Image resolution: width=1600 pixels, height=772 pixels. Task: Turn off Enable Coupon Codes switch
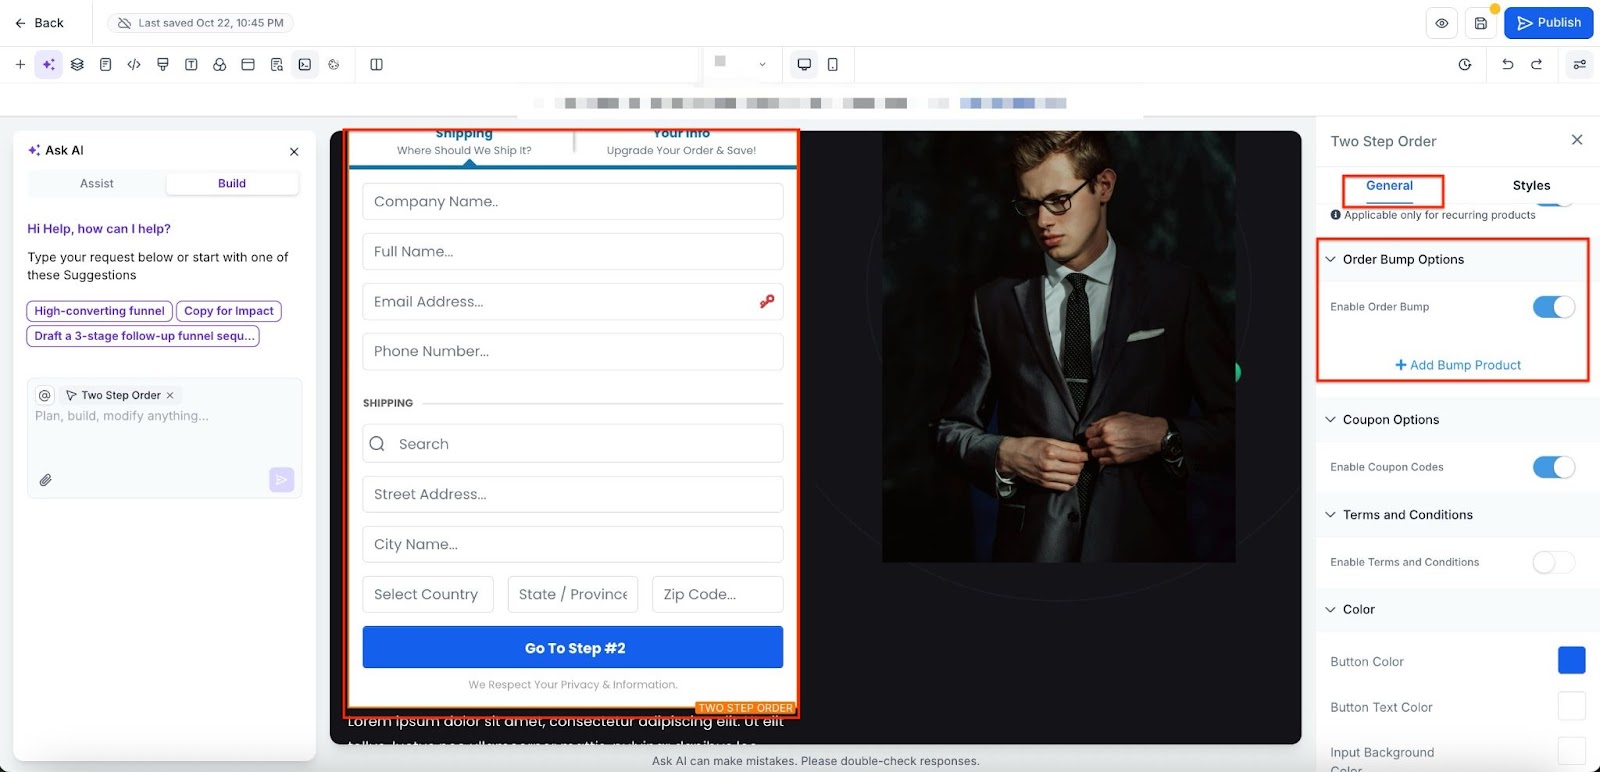1553,467
